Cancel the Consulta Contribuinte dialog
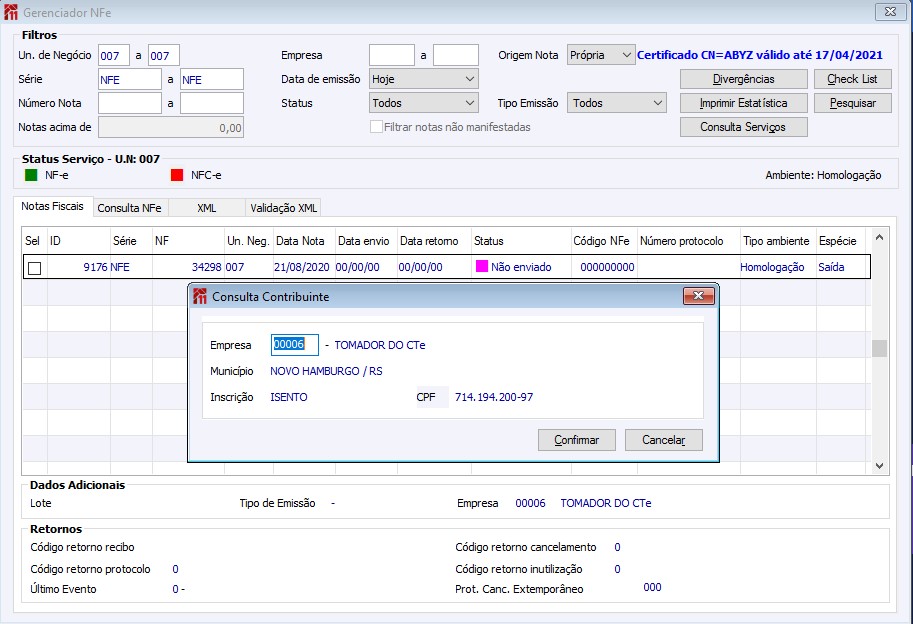913x624 pixels. pyautogui.click(x=664, y=440)
